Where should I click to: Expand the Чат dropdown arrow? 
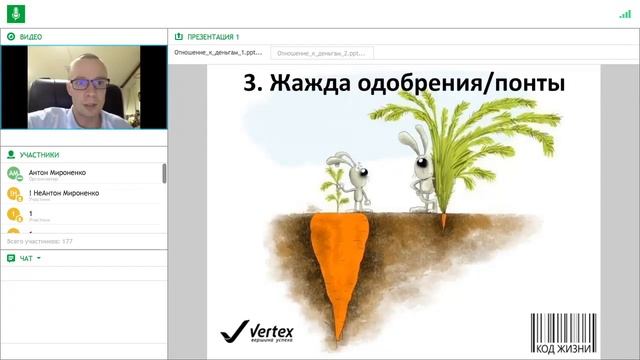[x=39, y=258]
